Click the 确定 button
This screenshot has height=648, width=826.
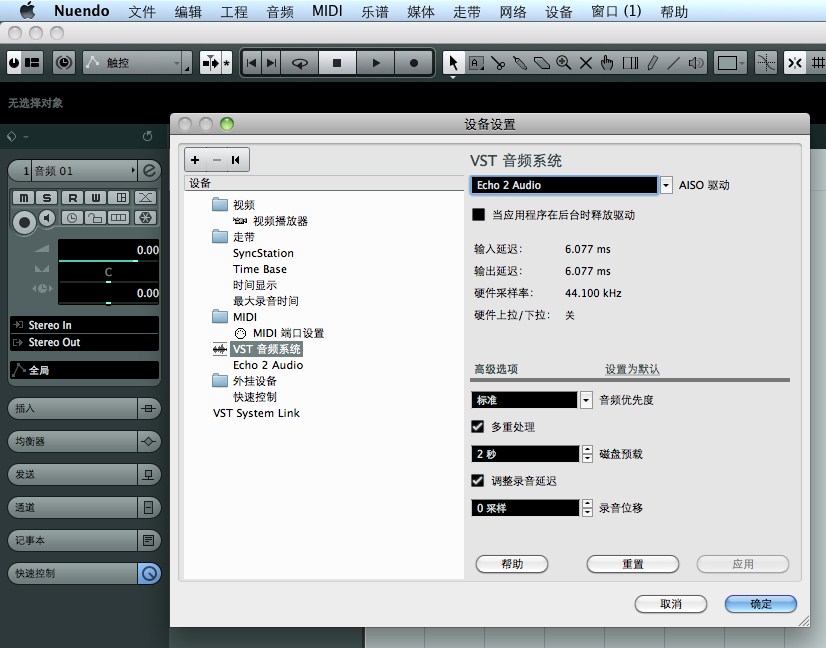click(761, 604)
